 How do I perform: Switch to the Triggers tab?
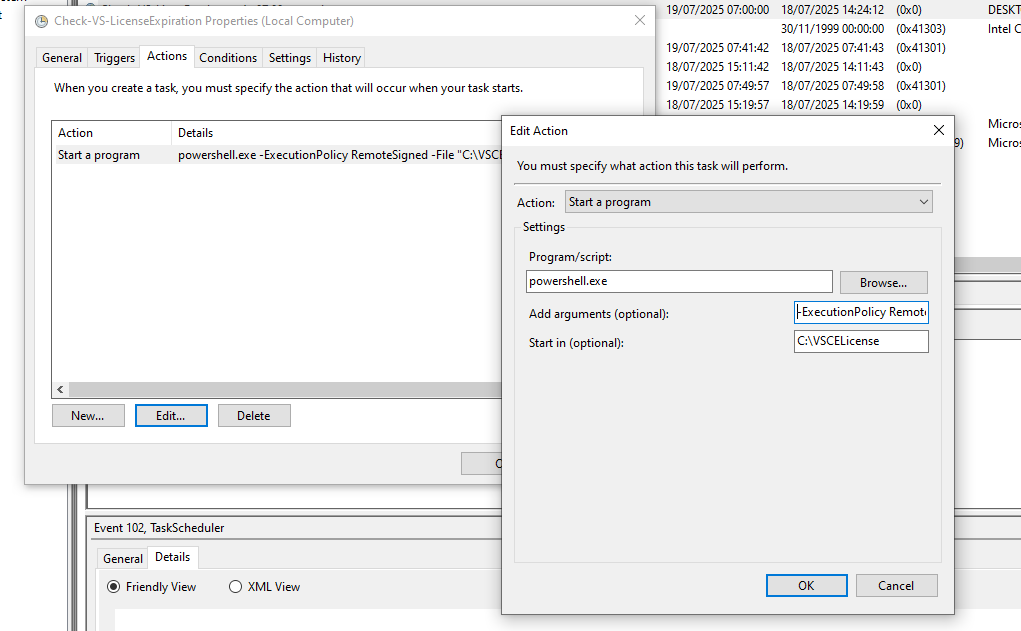coord(114,58)
